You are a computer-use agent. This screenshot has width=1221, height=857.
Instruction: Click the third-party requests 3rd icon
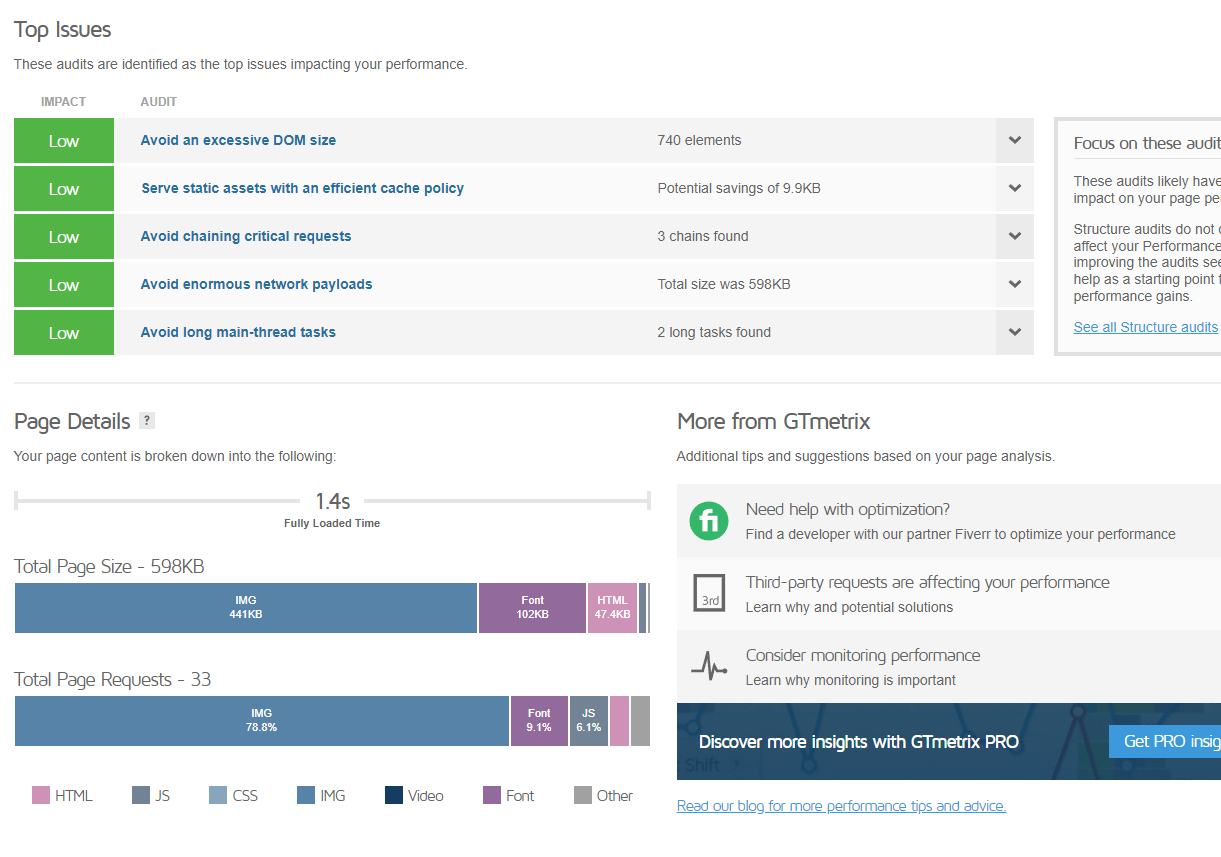click(709, 593)
